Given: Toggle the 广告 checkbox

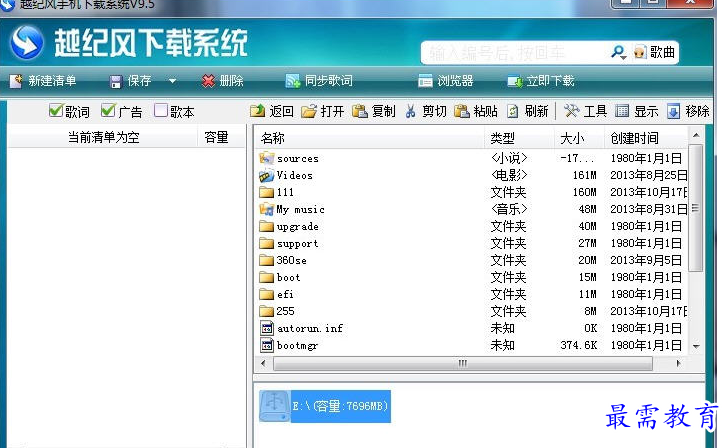Looking at the screenshot, I should 108,110.
